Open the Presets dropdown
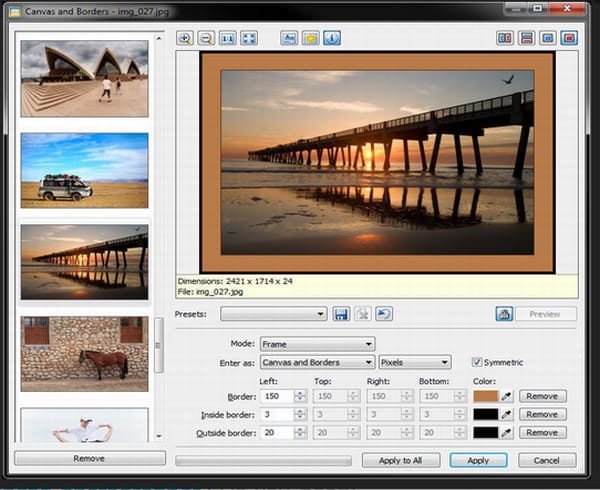The width and height of the screenshot is (600, 490). (x=274, y=314)
